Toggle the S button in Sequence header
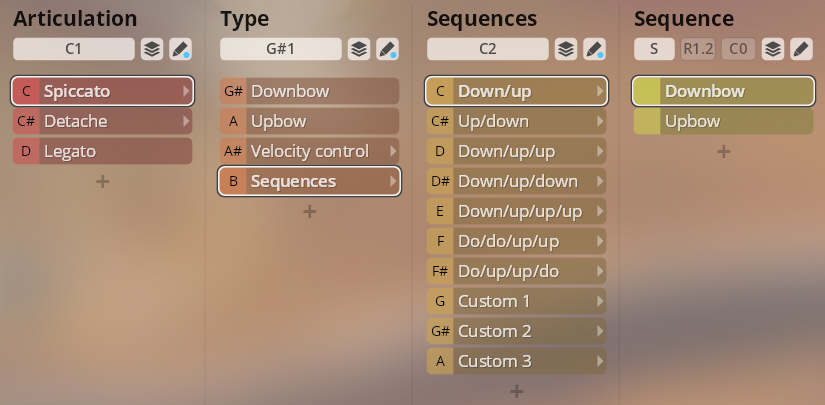This screenshot has width=825, height=405. pos(654,49)
